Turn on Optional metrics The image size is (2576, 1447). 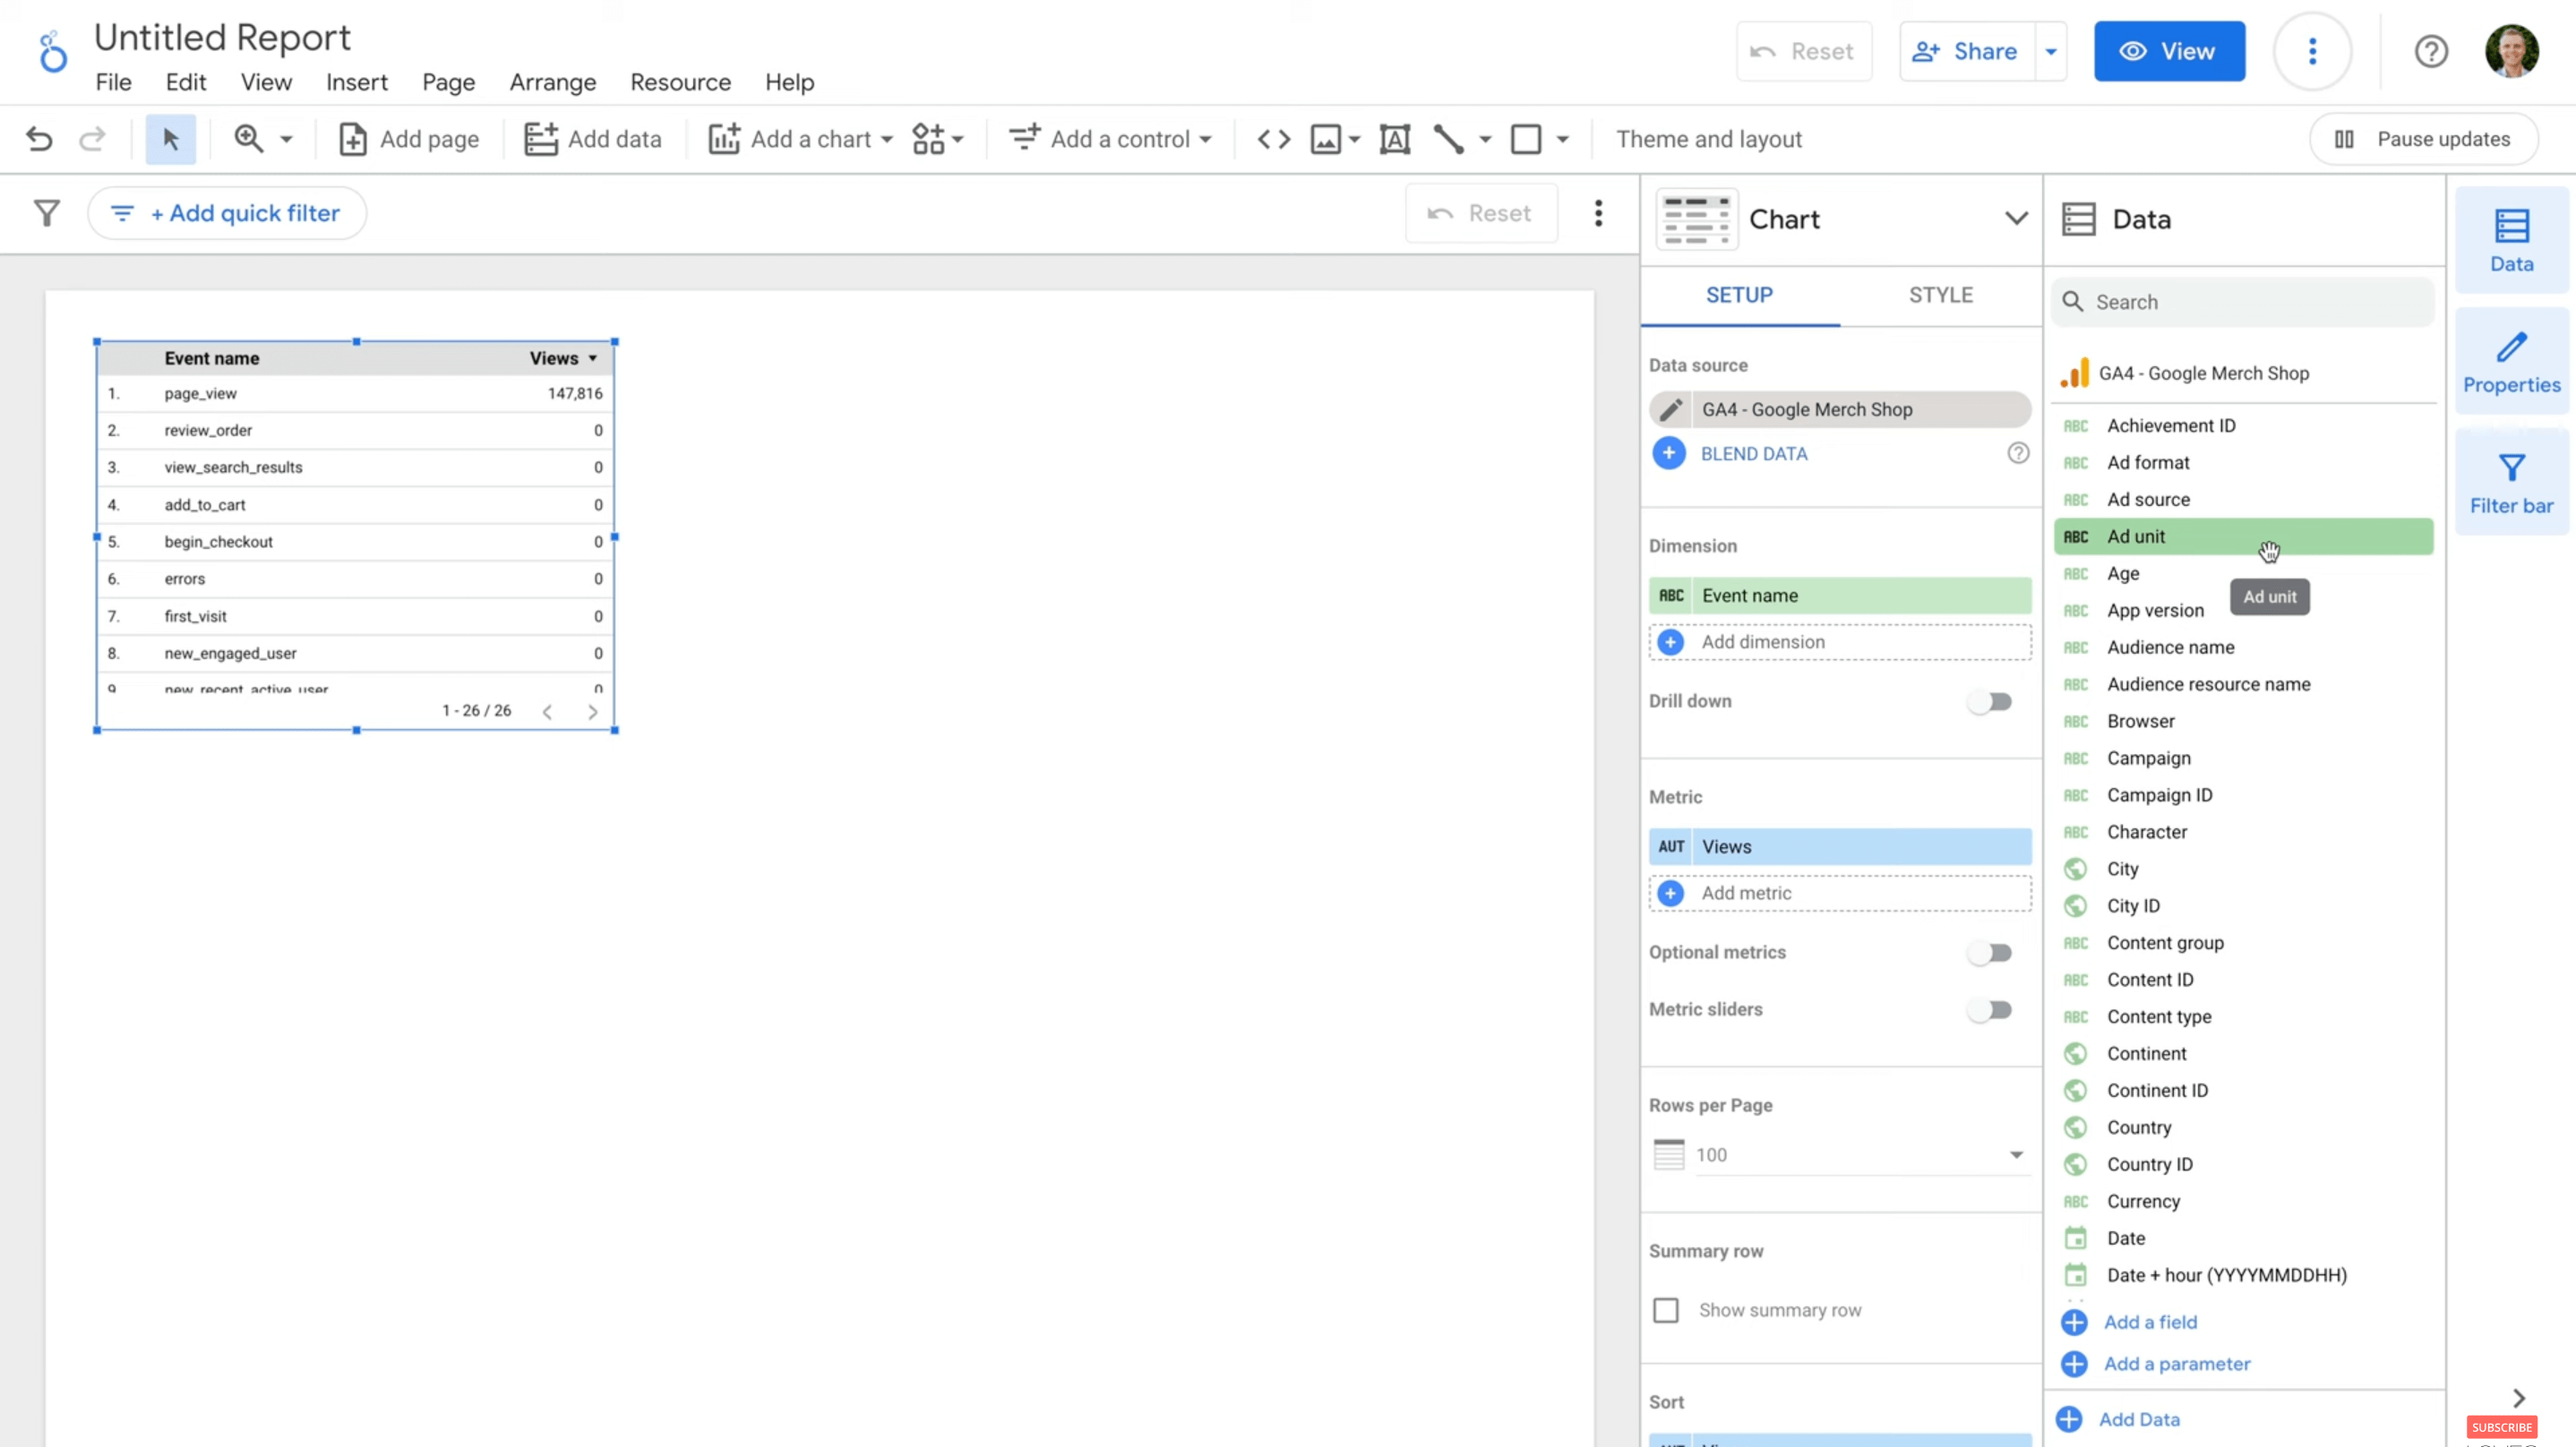(1989, 952)
